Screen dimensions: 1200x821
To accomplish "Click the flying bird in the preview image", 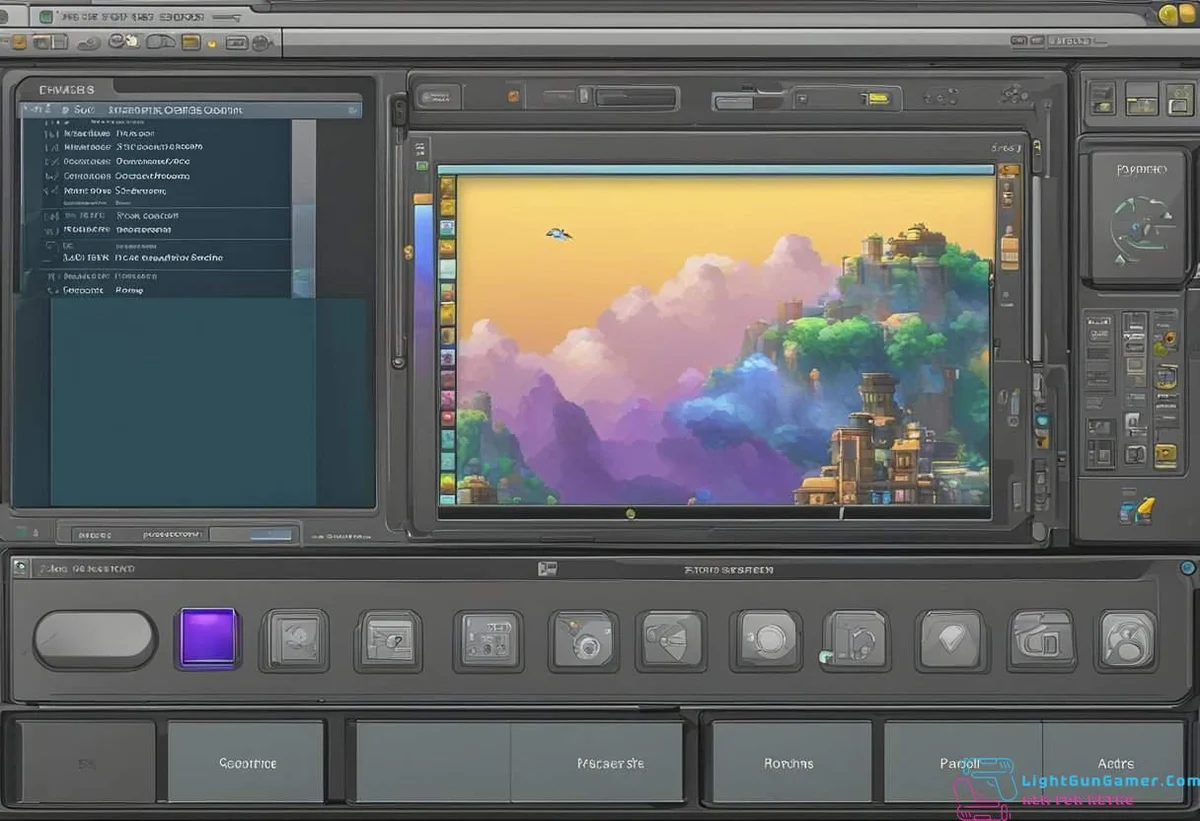I will click(558, 234).
